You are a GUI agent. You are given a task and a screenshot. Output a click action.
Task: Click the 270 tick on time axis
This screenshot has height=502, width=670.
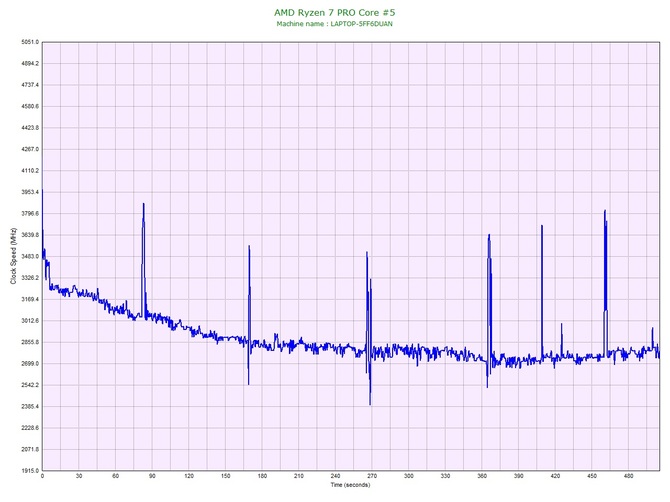click(x=372, y=476)
